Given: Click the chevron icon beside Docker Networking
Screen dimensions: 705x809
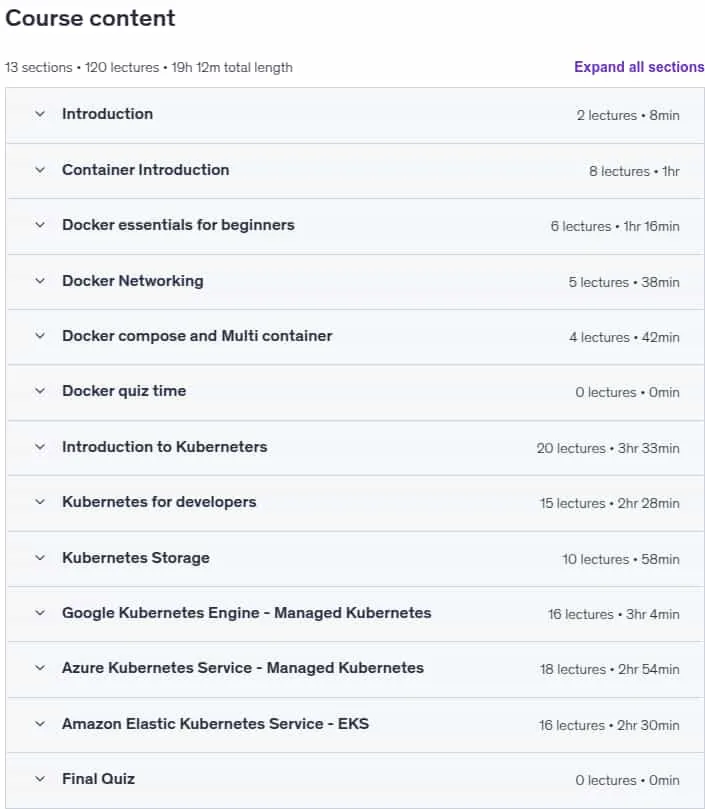Looking at the screenshot, I should [x=40, y=281].
